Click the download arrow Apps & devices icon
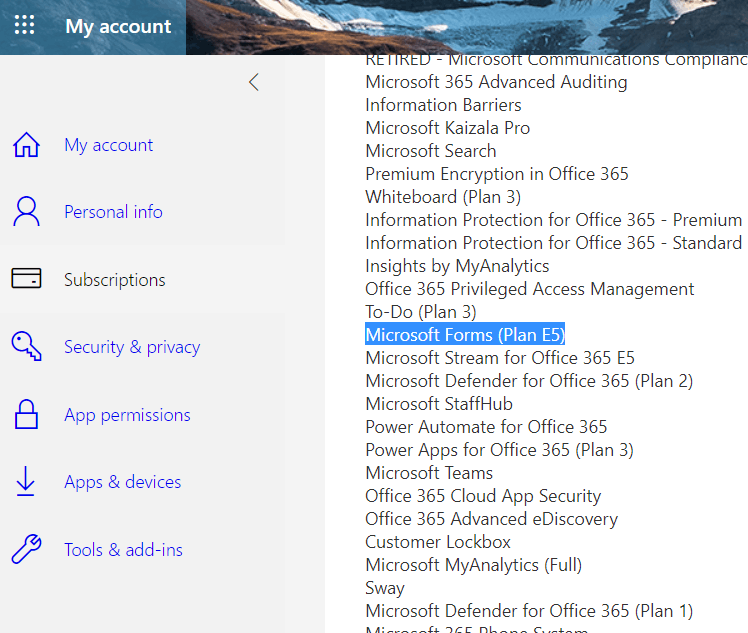The width and height of the screenshot is (748, 633). pyautogui.click(x=25, y=481)
